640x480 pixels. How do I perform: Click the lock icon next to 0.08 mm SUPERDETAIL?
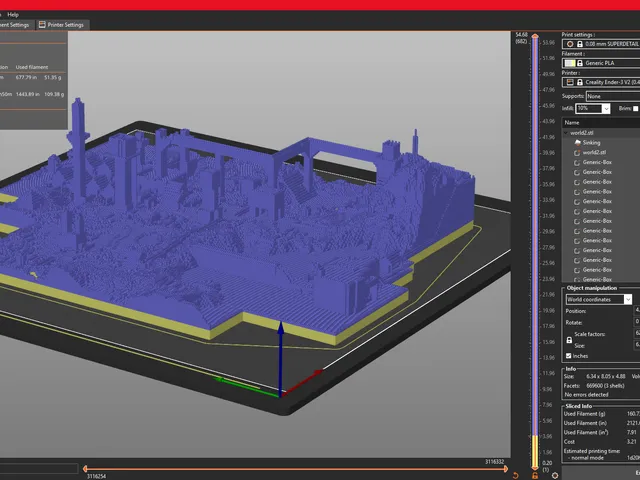pyautogui.click(x=580, y=44)
